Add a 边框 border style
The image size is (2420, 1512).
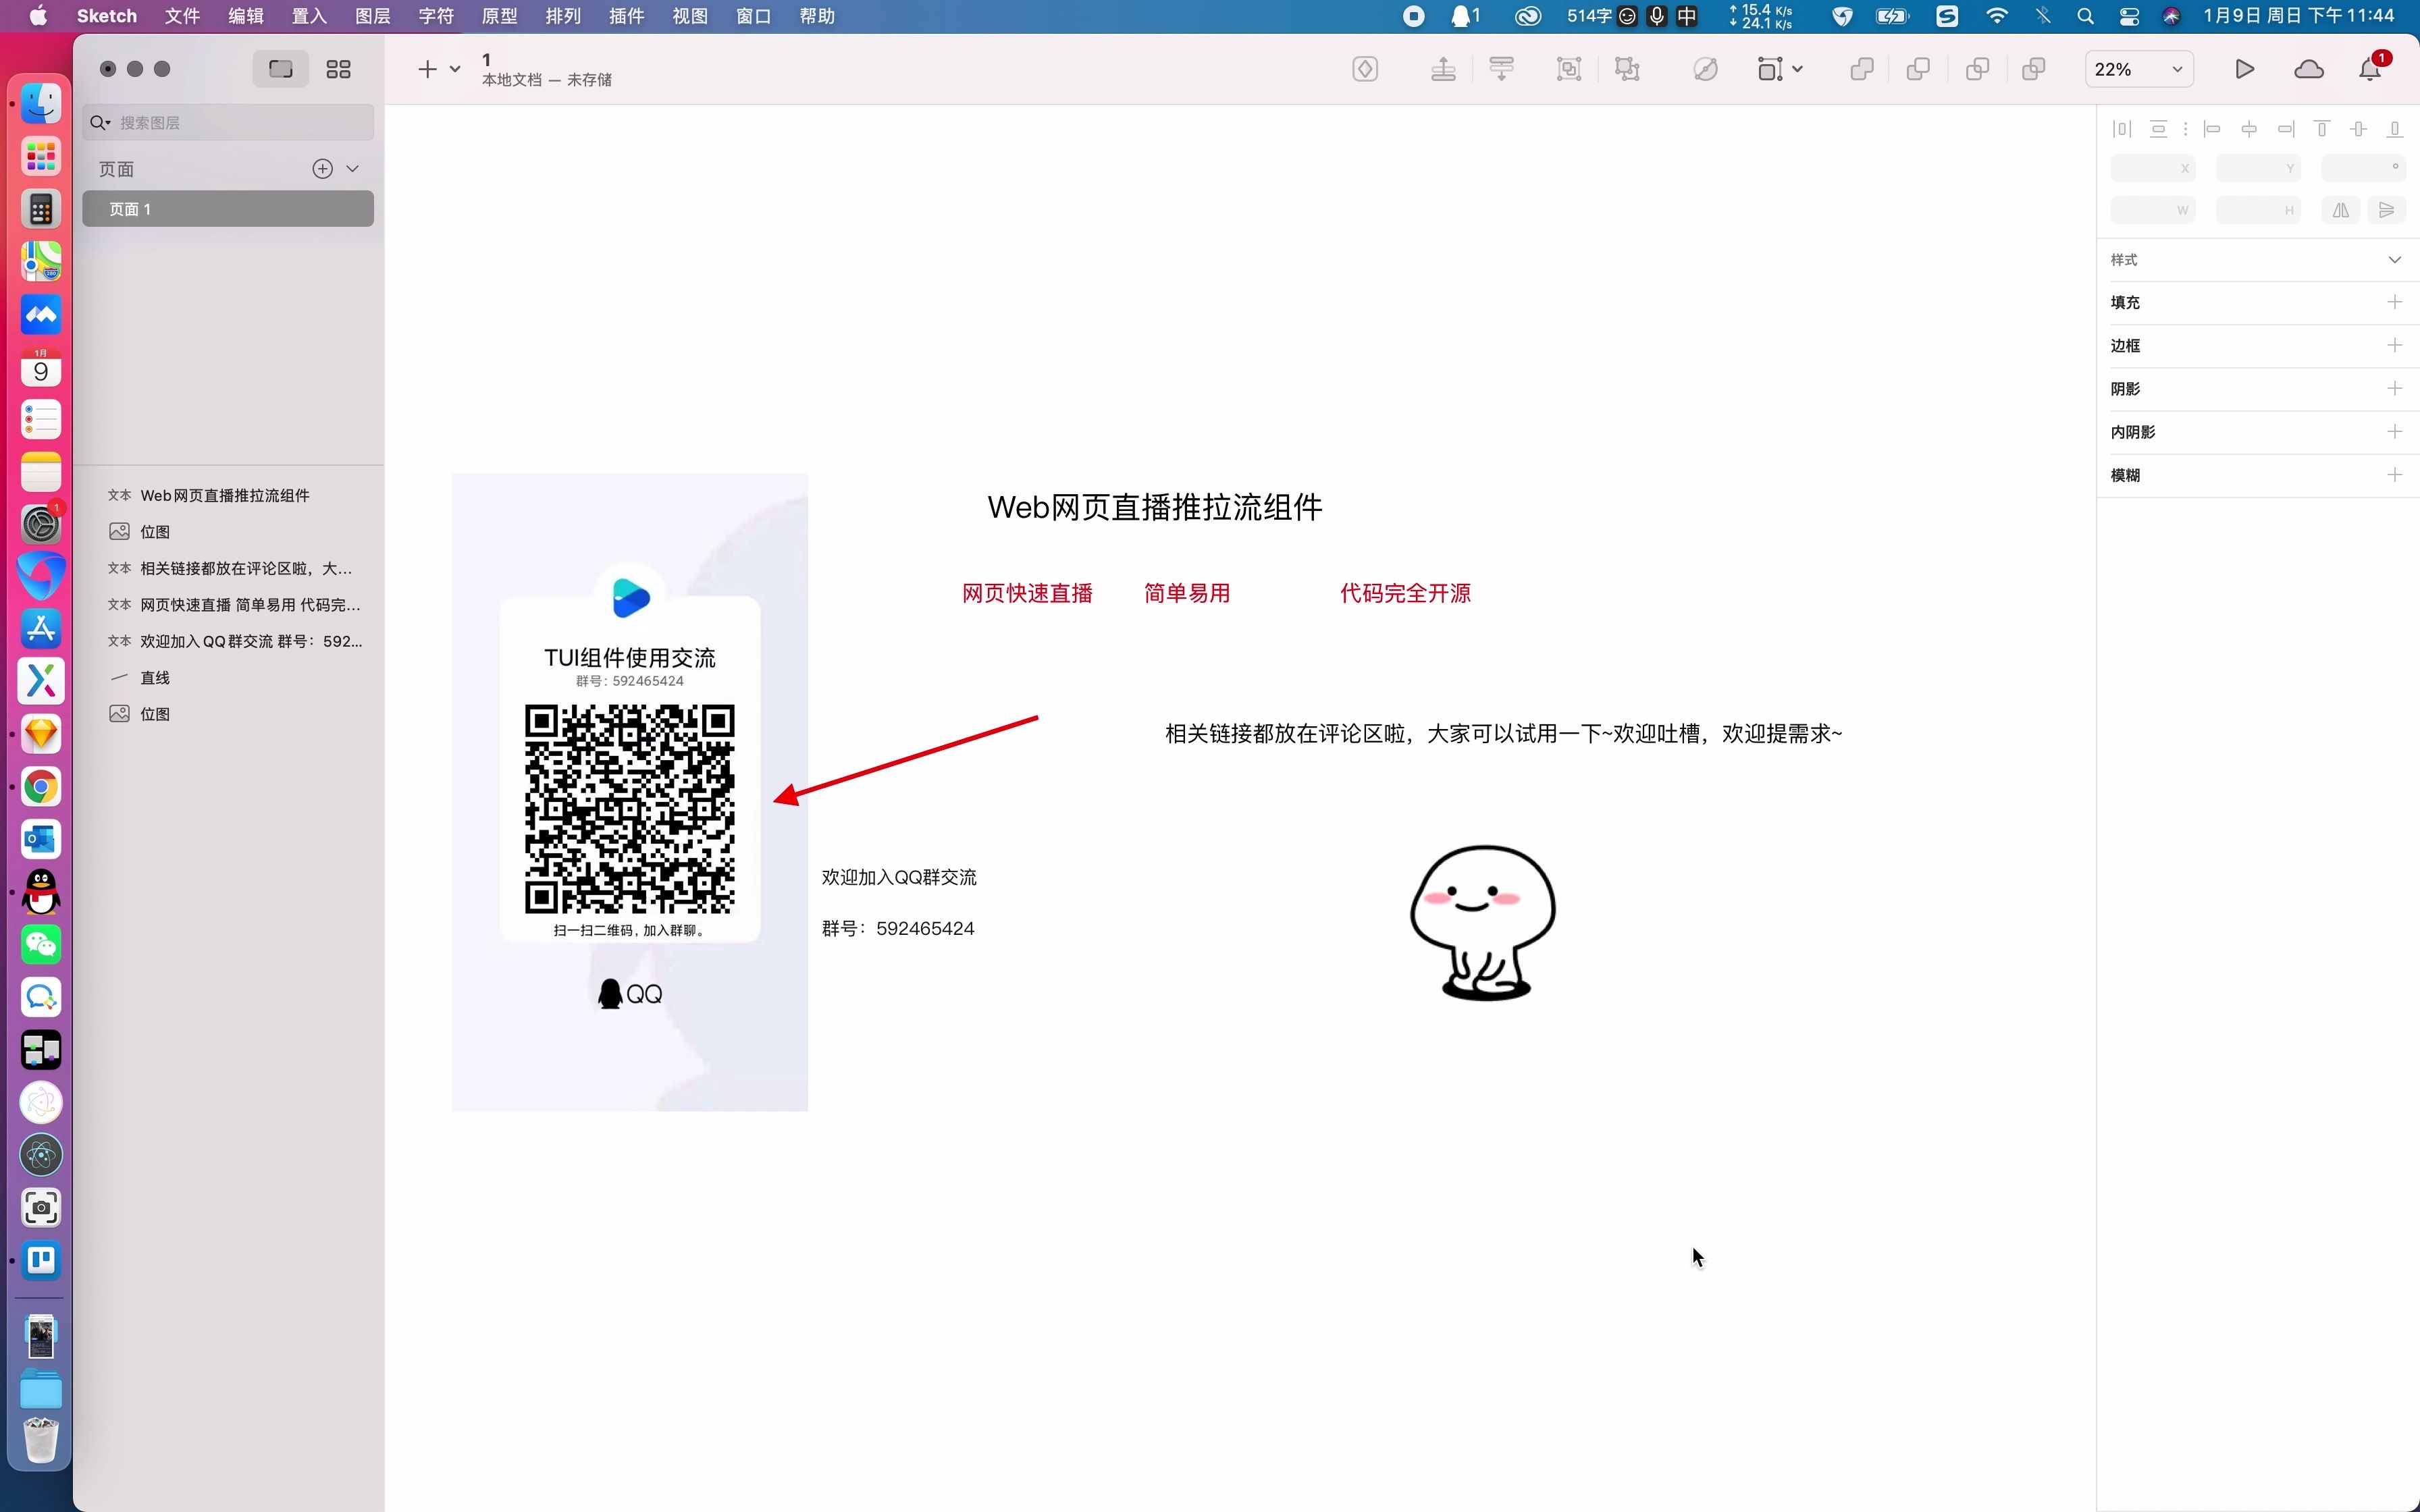click(2394, 345)
